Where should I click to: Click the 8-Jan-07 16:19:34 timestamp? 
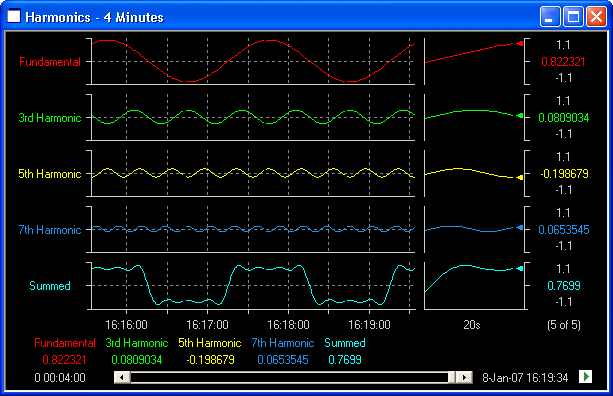click(525, 378)
